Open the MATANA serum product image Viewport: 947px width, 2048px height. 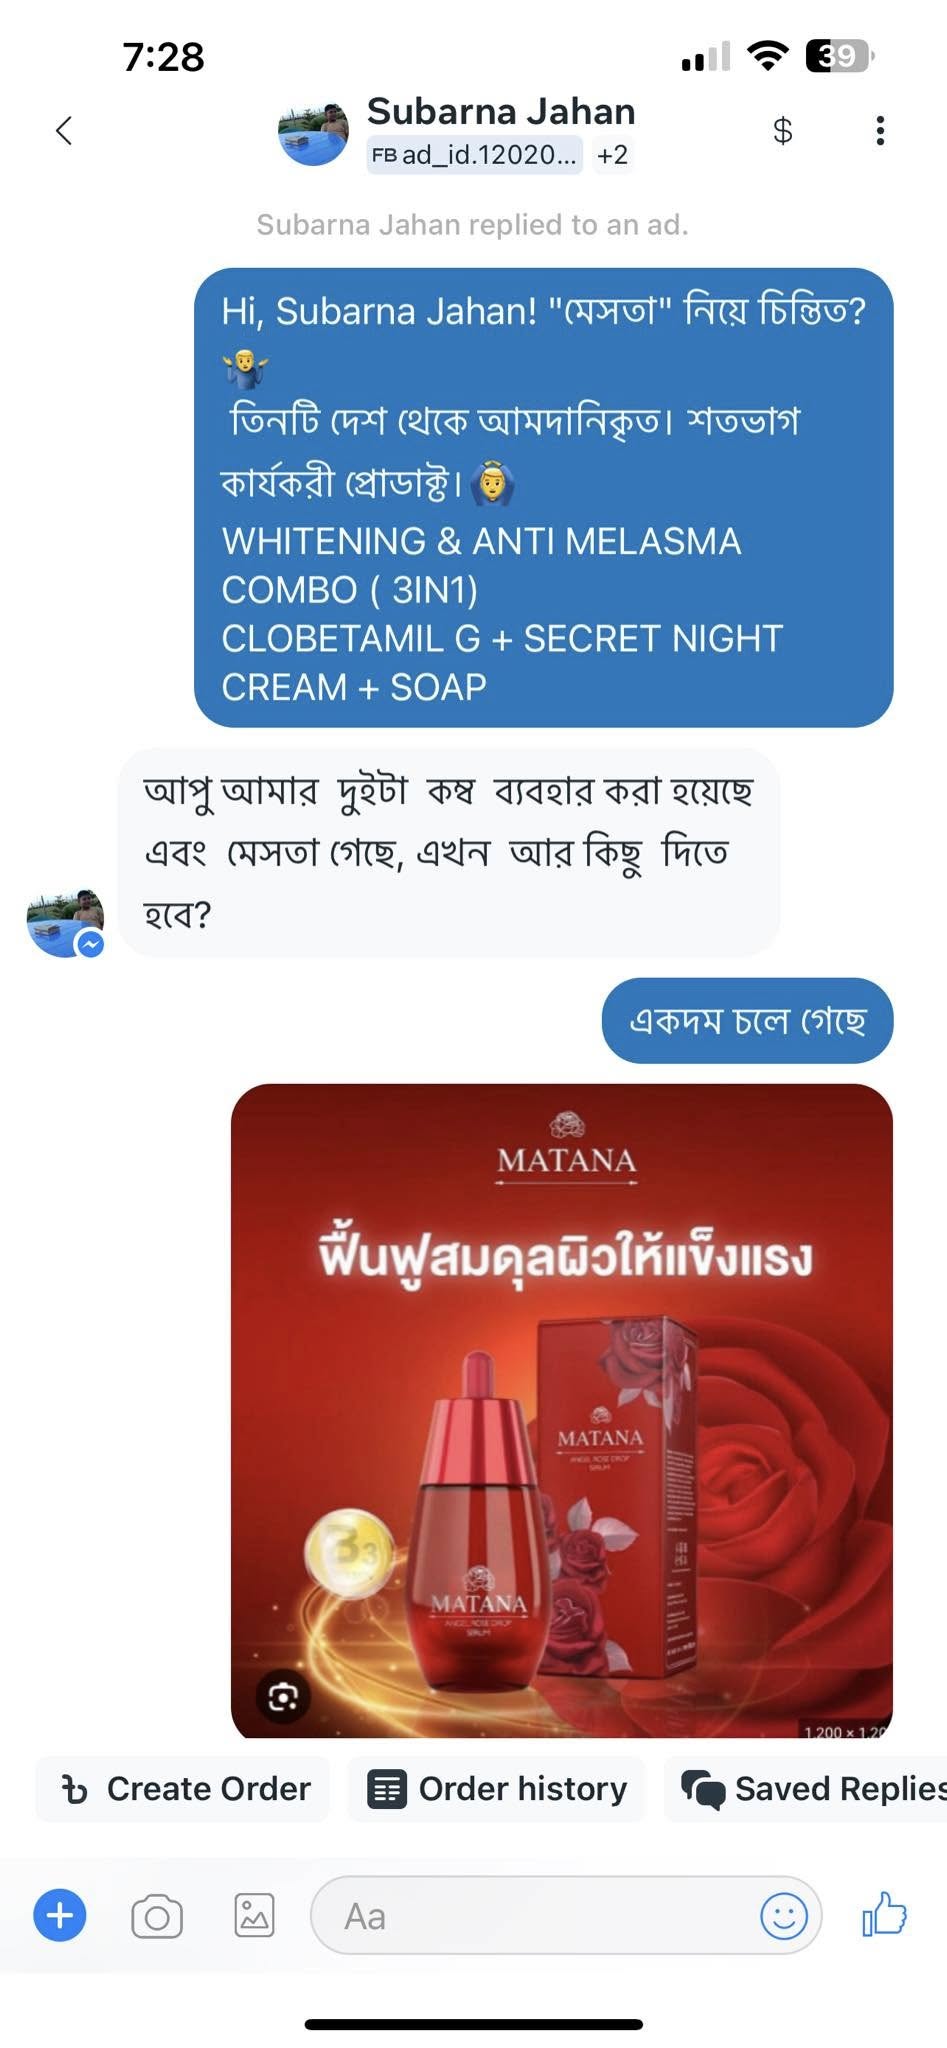[x=562, y=1411]
